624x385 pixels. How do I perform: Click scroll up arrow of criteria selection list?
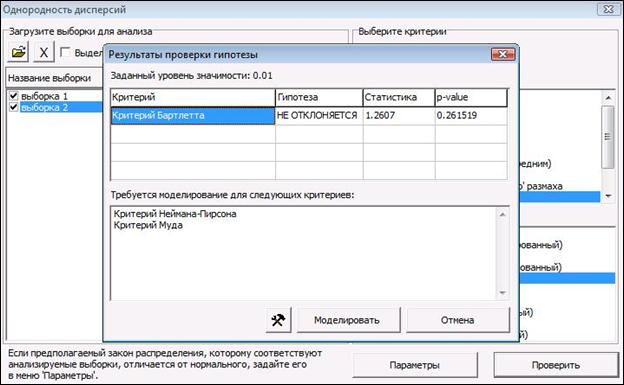pyautogui.click(x=608, y=97)
